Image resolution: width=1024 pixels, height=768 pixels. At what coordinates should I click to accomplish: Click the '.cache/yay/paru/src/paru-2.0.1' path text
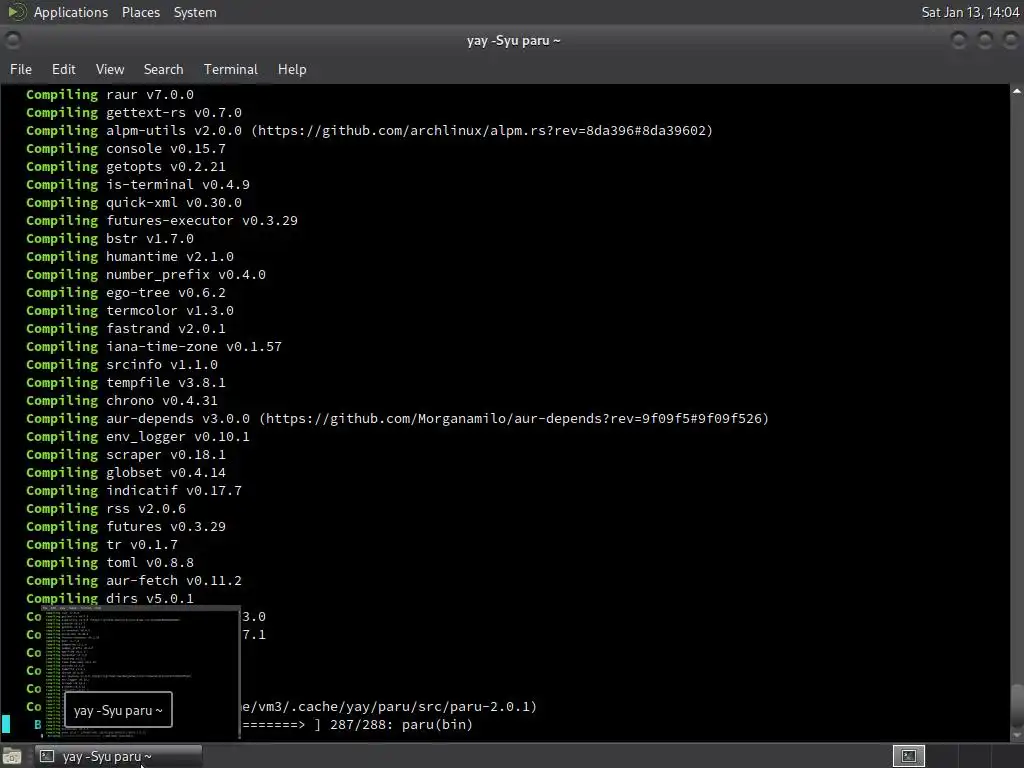tap(408, 707)
